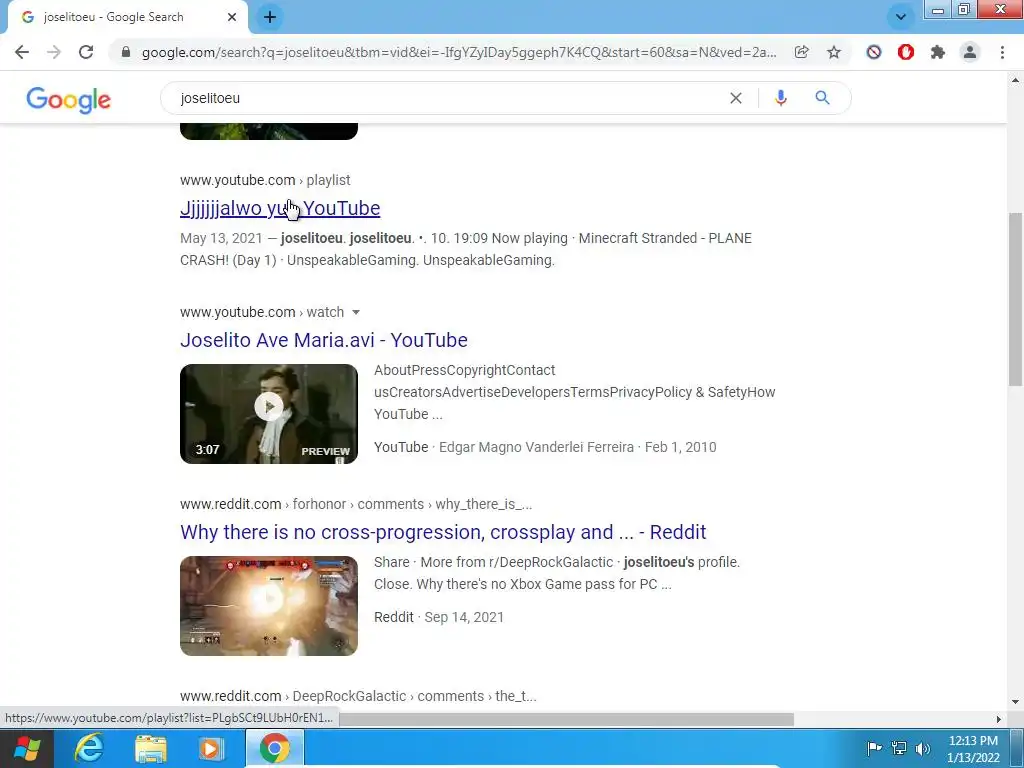The image size is (1024, 768).
Task: Share this page icon in address bar
Action: [x=801, y=52]
